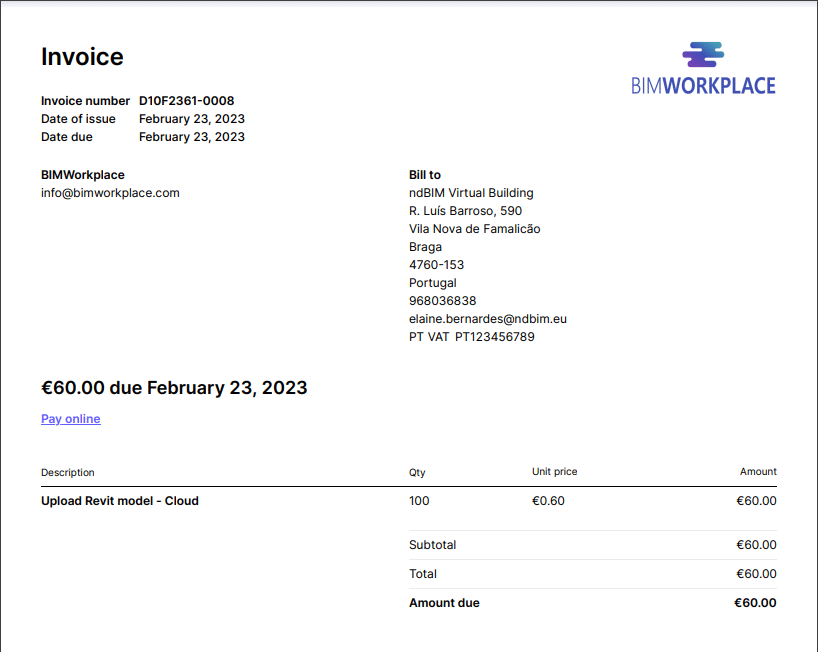The height and width of the screenshot is (652, 818).
Task: Select the quantity value 100
Action: [x=419, y=501]
